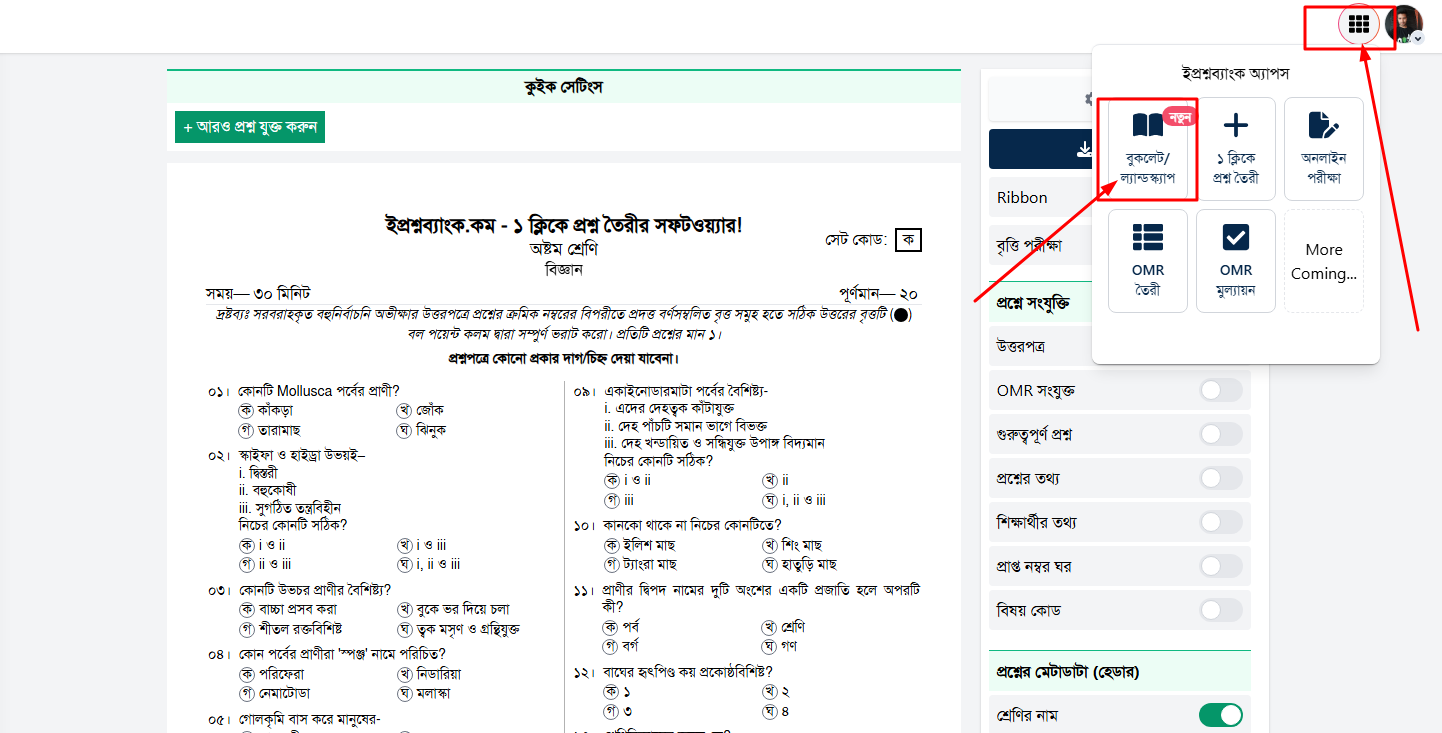This screenshot has height=733, width=1442.
Task: Click the More Coming... placeholder tile
Action: (x=1324, y=261)
